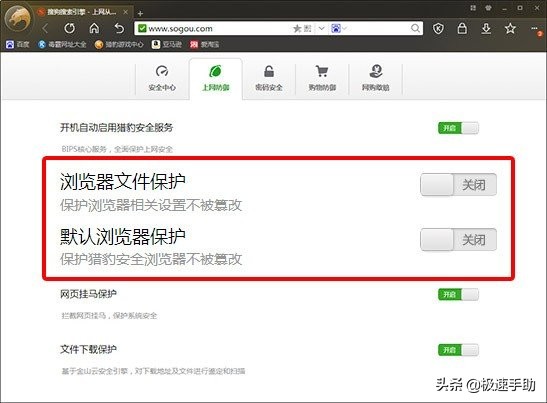Open the 毒霸网址大全 bookmark
547x403 pixels.
[x=62, y=44]
